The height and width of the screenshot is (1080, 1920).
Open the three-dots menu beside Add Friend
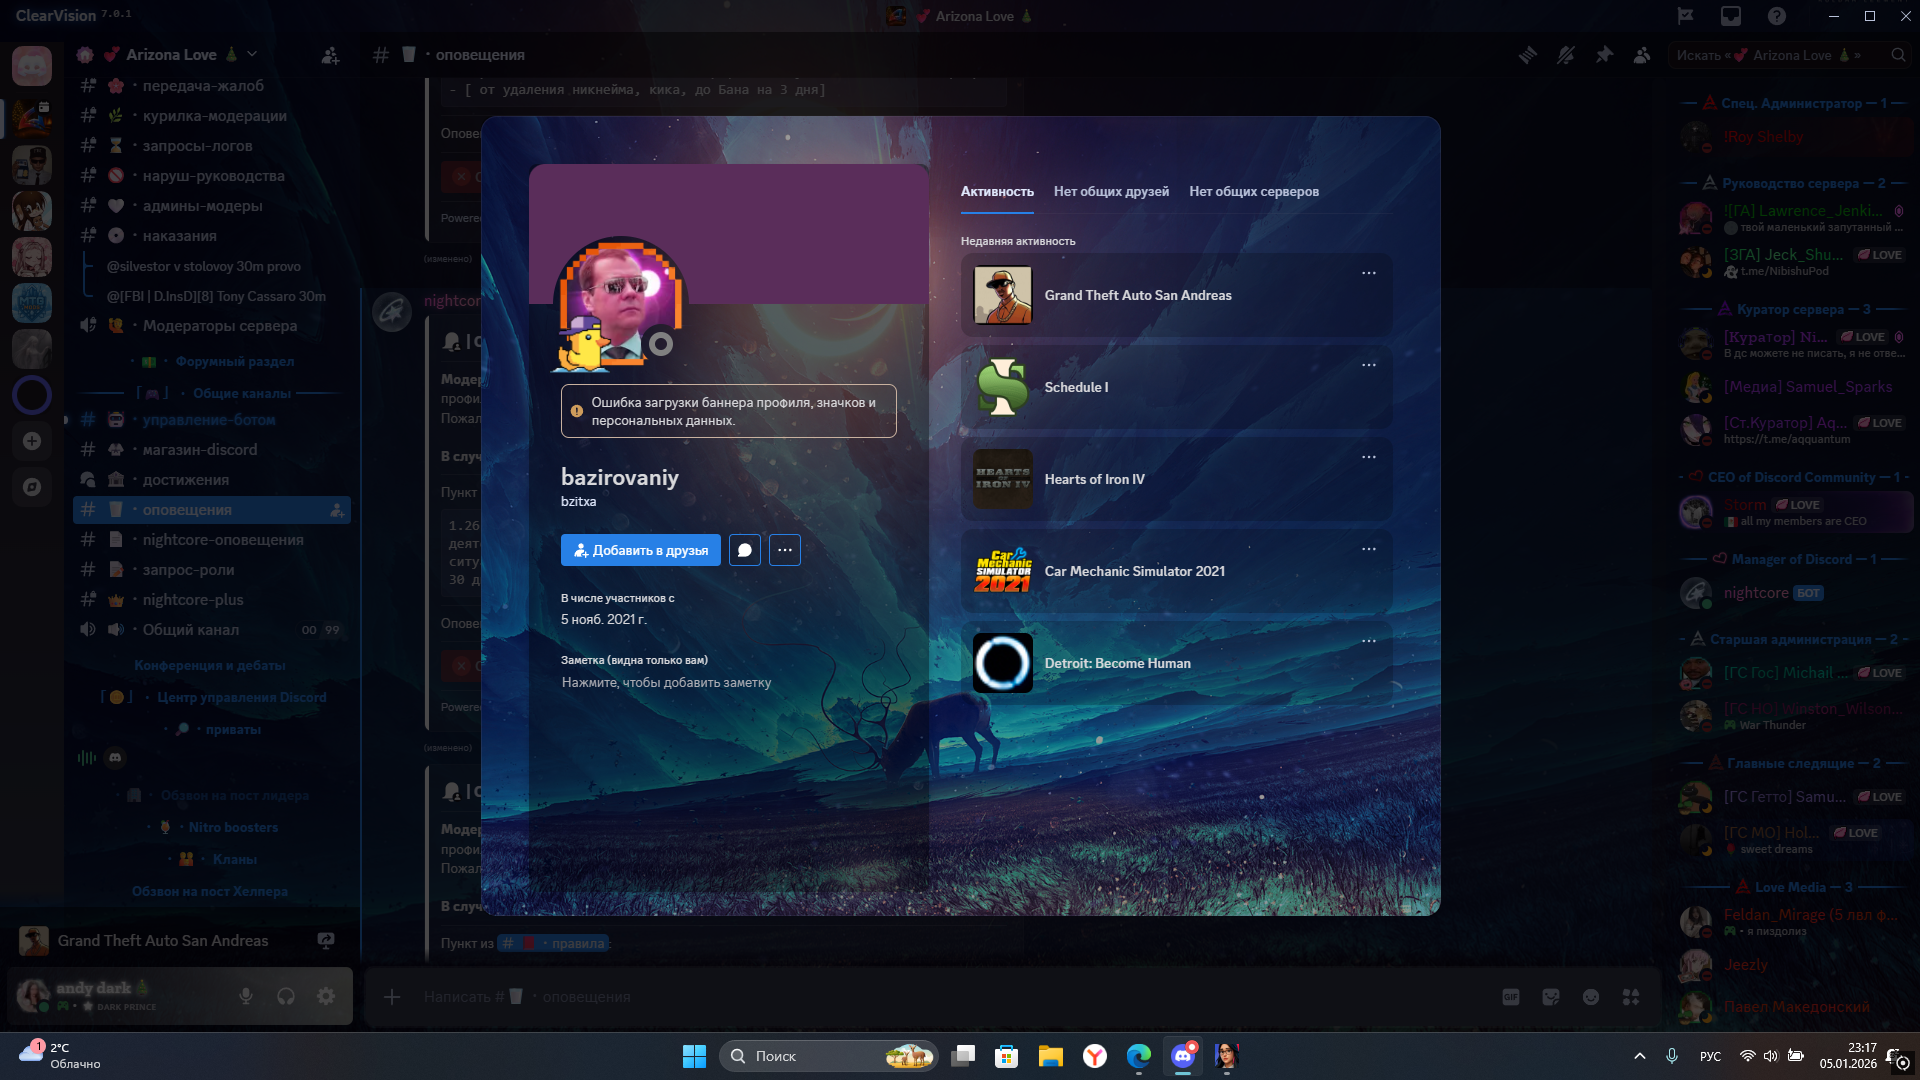[x=785, y=550]
